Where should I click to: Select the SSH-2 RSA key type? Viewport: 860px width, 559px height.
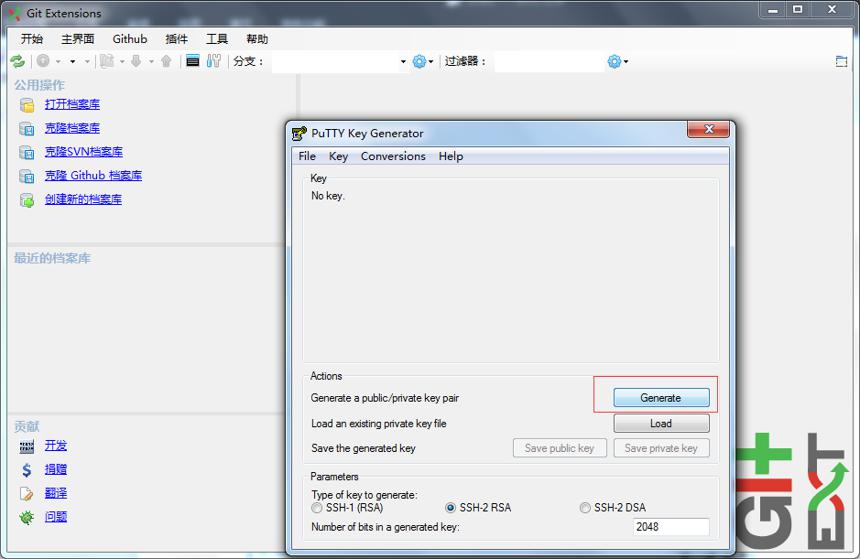pyautogui.click(x=450, y=508)
